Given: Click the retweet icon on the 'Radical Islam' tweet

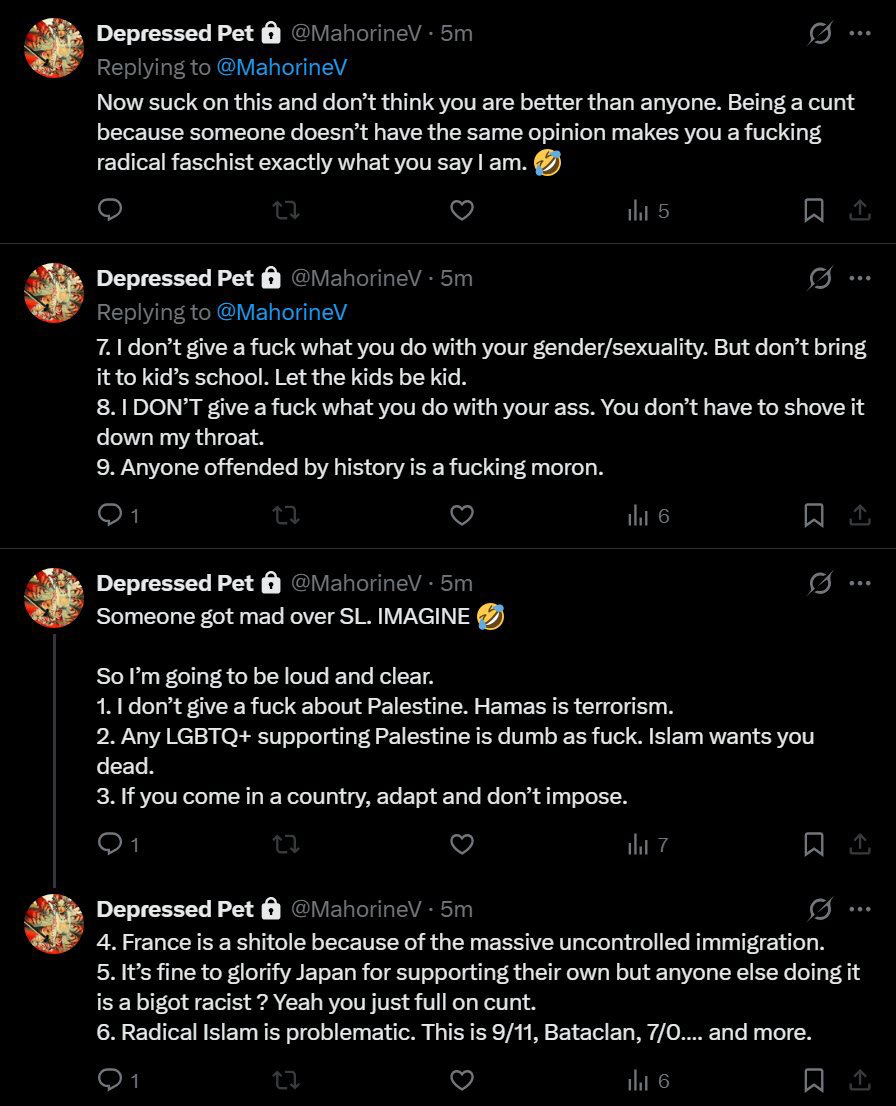Looking at the screenshot, I should click(286, 1080).
